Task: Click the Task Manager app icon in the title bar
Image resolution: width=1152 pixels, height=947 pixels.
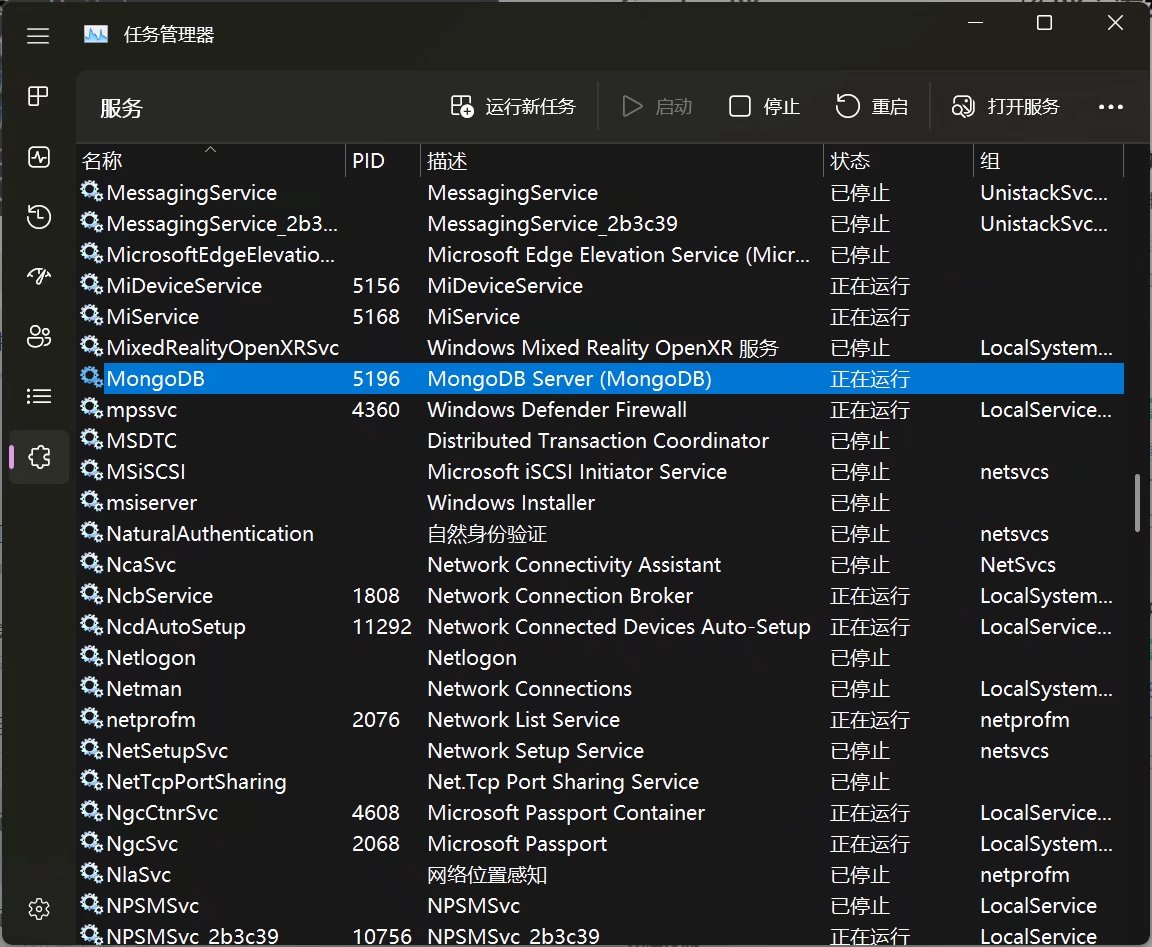Action: coord(96,34)
